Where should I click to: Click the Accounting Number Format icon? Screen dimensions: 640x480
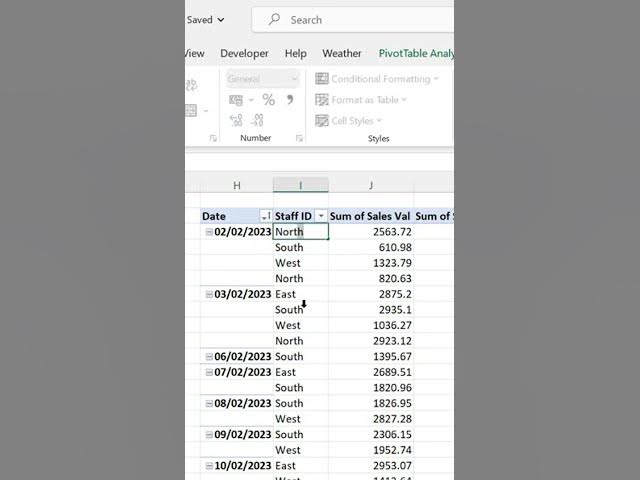[x=236, y=100]
